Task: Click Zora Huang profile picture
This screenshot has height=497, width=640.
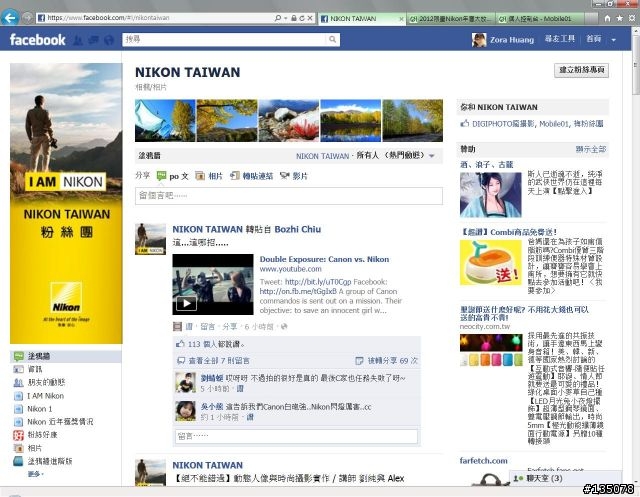Action: pyautogui.click(x=479, y=40)
